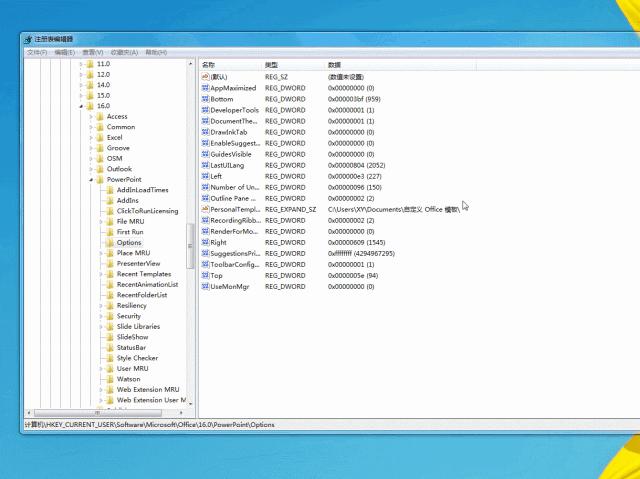Click the Registry Editor title bar icon
Screen dimensions: 640x479
pos(28,39)
